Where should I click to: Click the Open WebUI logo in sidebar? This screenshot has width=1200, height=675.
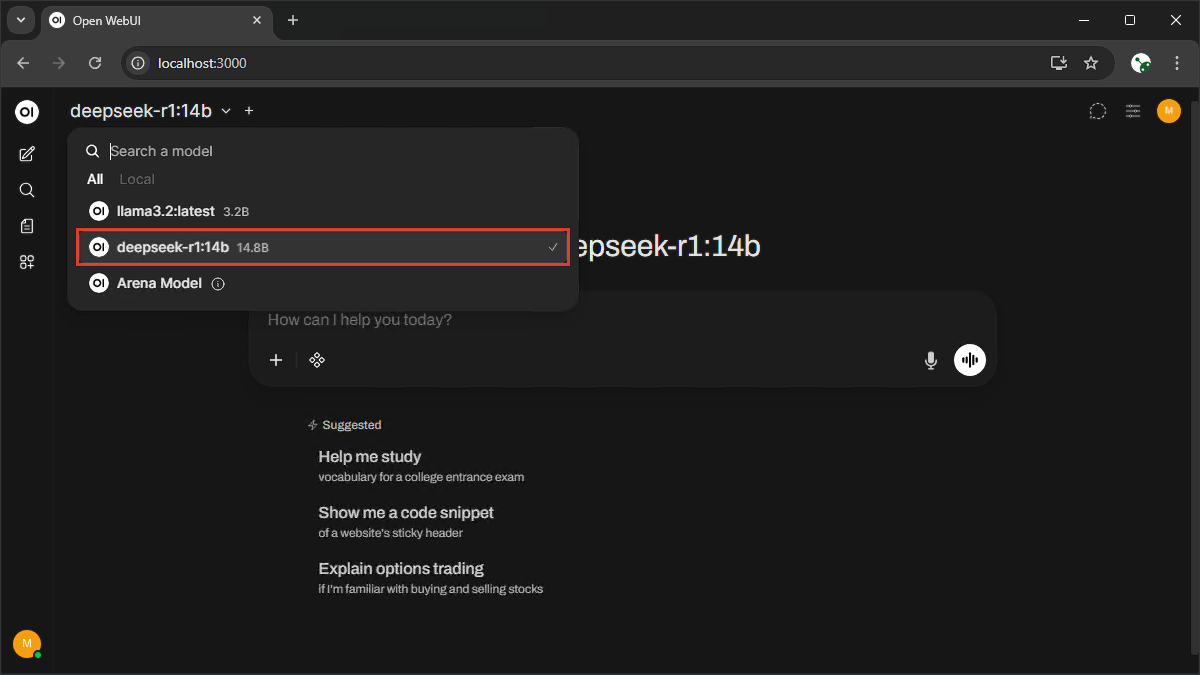[27, 112]
